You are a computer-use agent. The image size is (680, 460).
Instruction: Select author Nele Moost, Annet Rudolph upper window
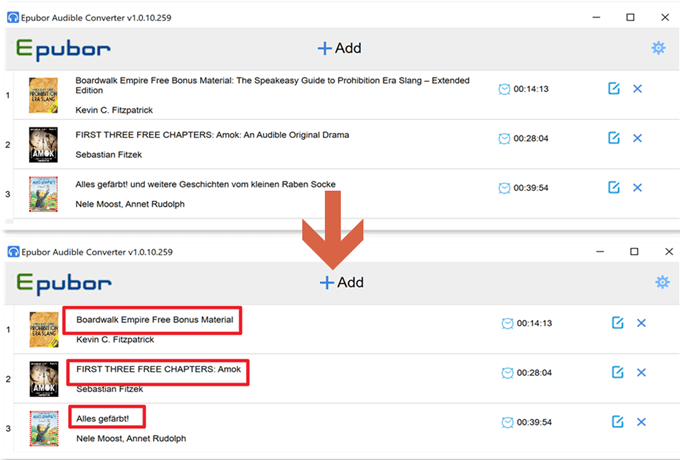click(x=130, y=204)
